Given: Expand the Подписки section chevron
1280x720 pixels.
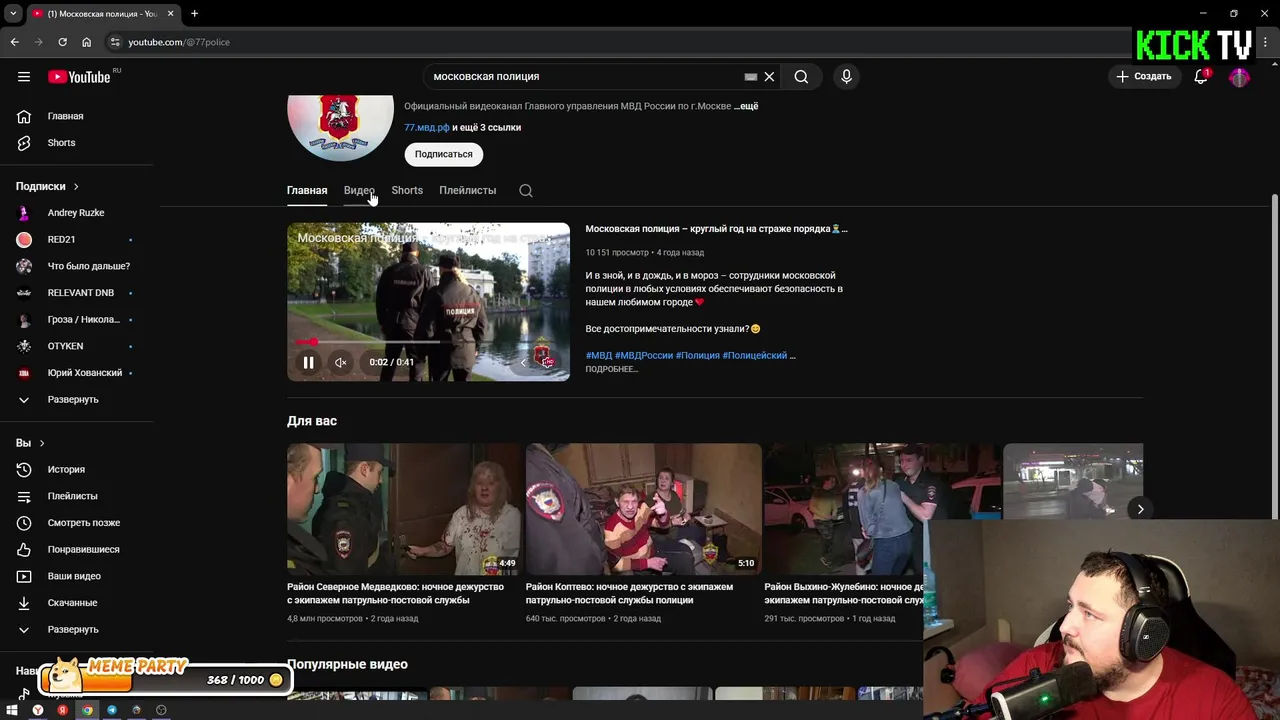Looking at the screenshot, I should point(75,187).
